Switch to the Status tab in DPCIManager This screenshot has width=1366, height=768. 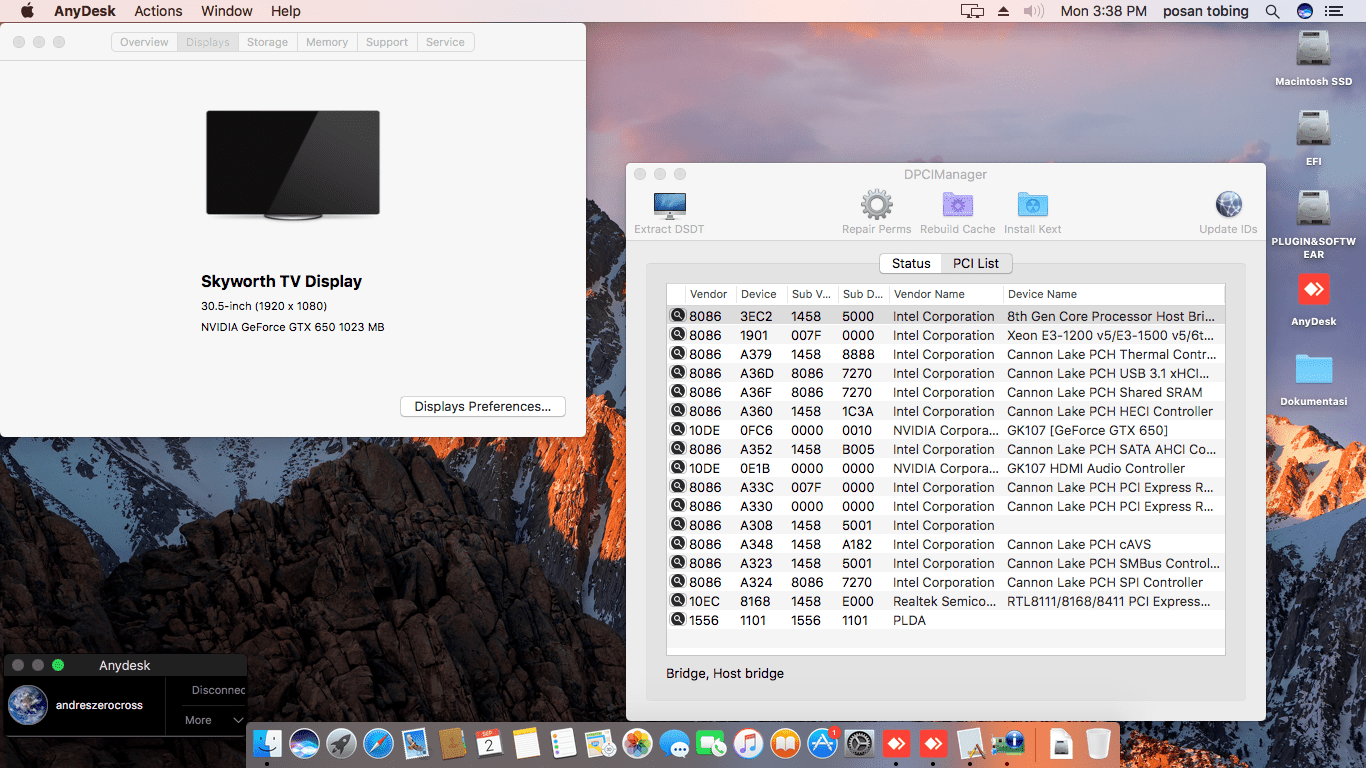pos(911,263)
